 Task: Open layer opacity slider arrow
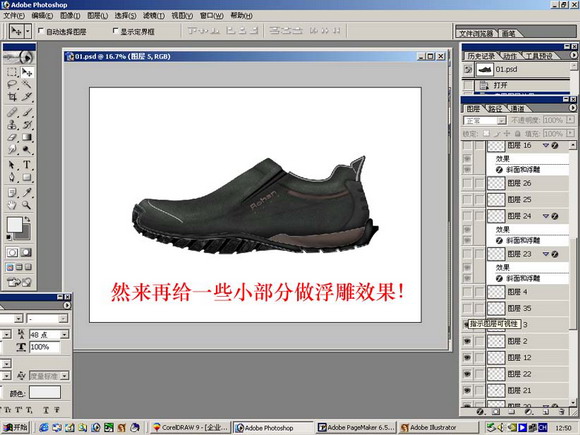(571, 120)
